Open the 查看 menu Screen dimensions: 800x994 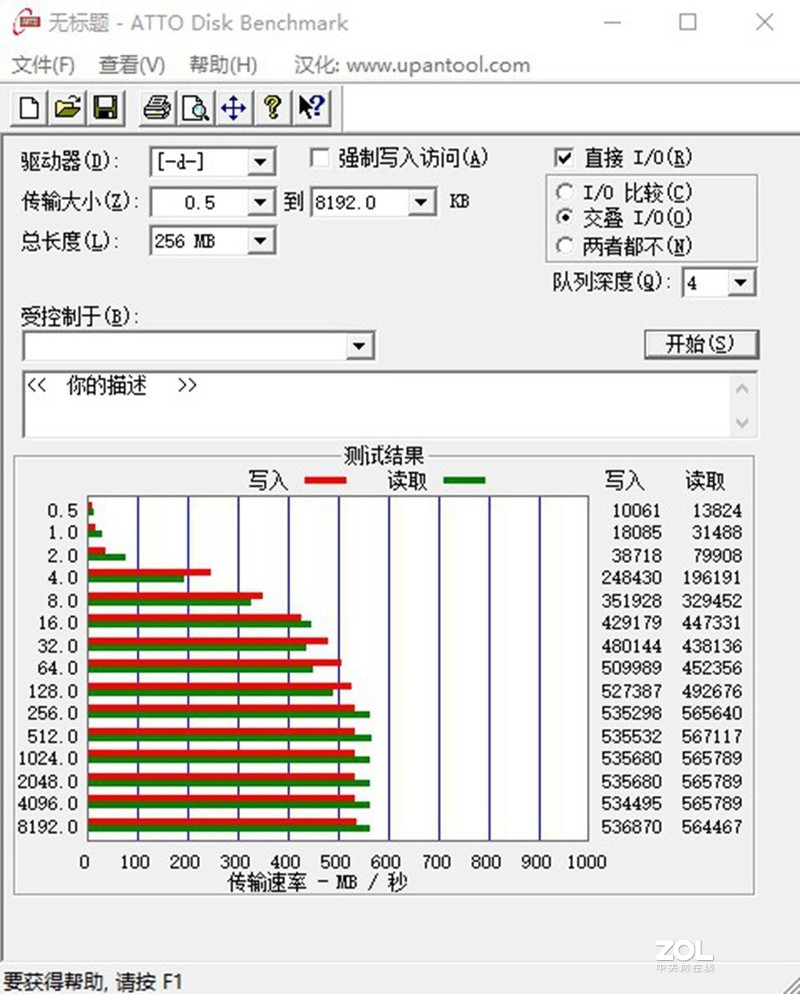point(130,65)
